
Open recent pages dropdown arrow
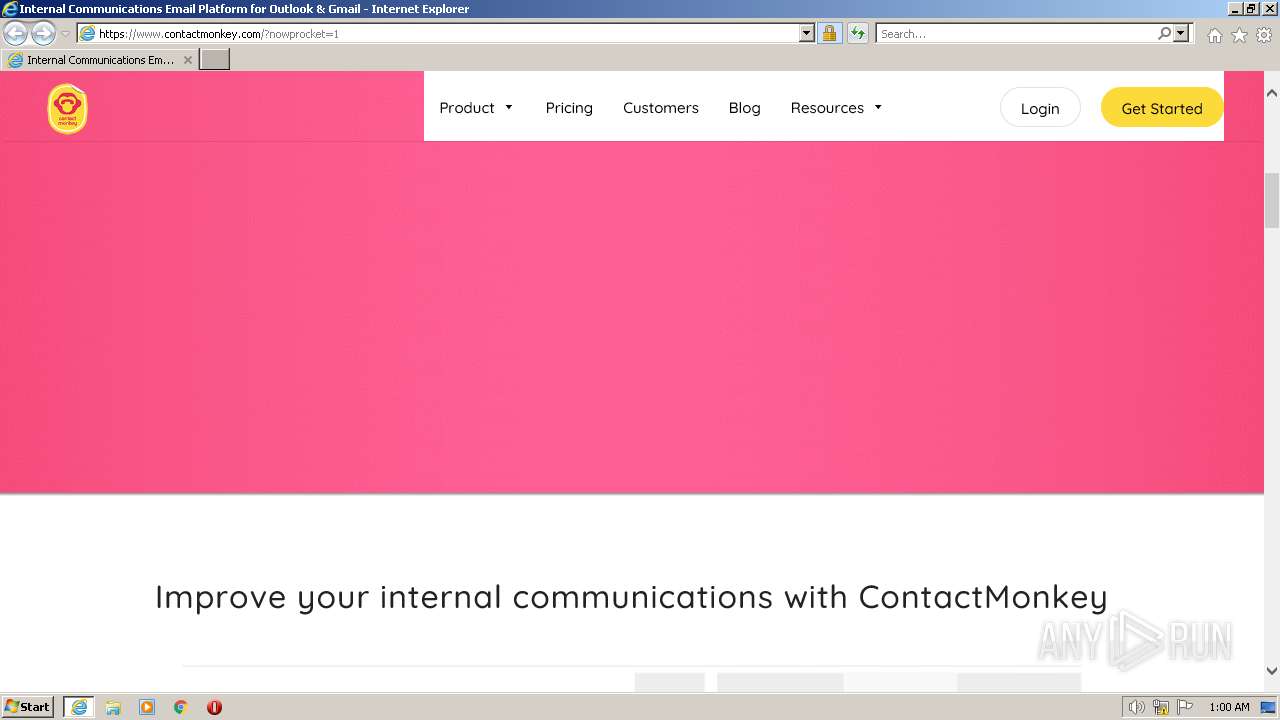click(65, 33)
